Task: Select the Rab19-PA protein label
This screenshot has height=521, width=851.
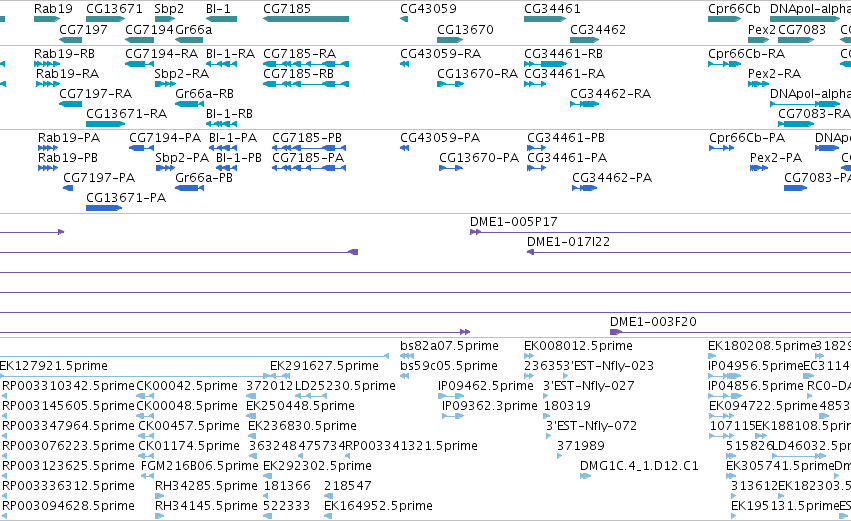Action: (x=68, y=138)
